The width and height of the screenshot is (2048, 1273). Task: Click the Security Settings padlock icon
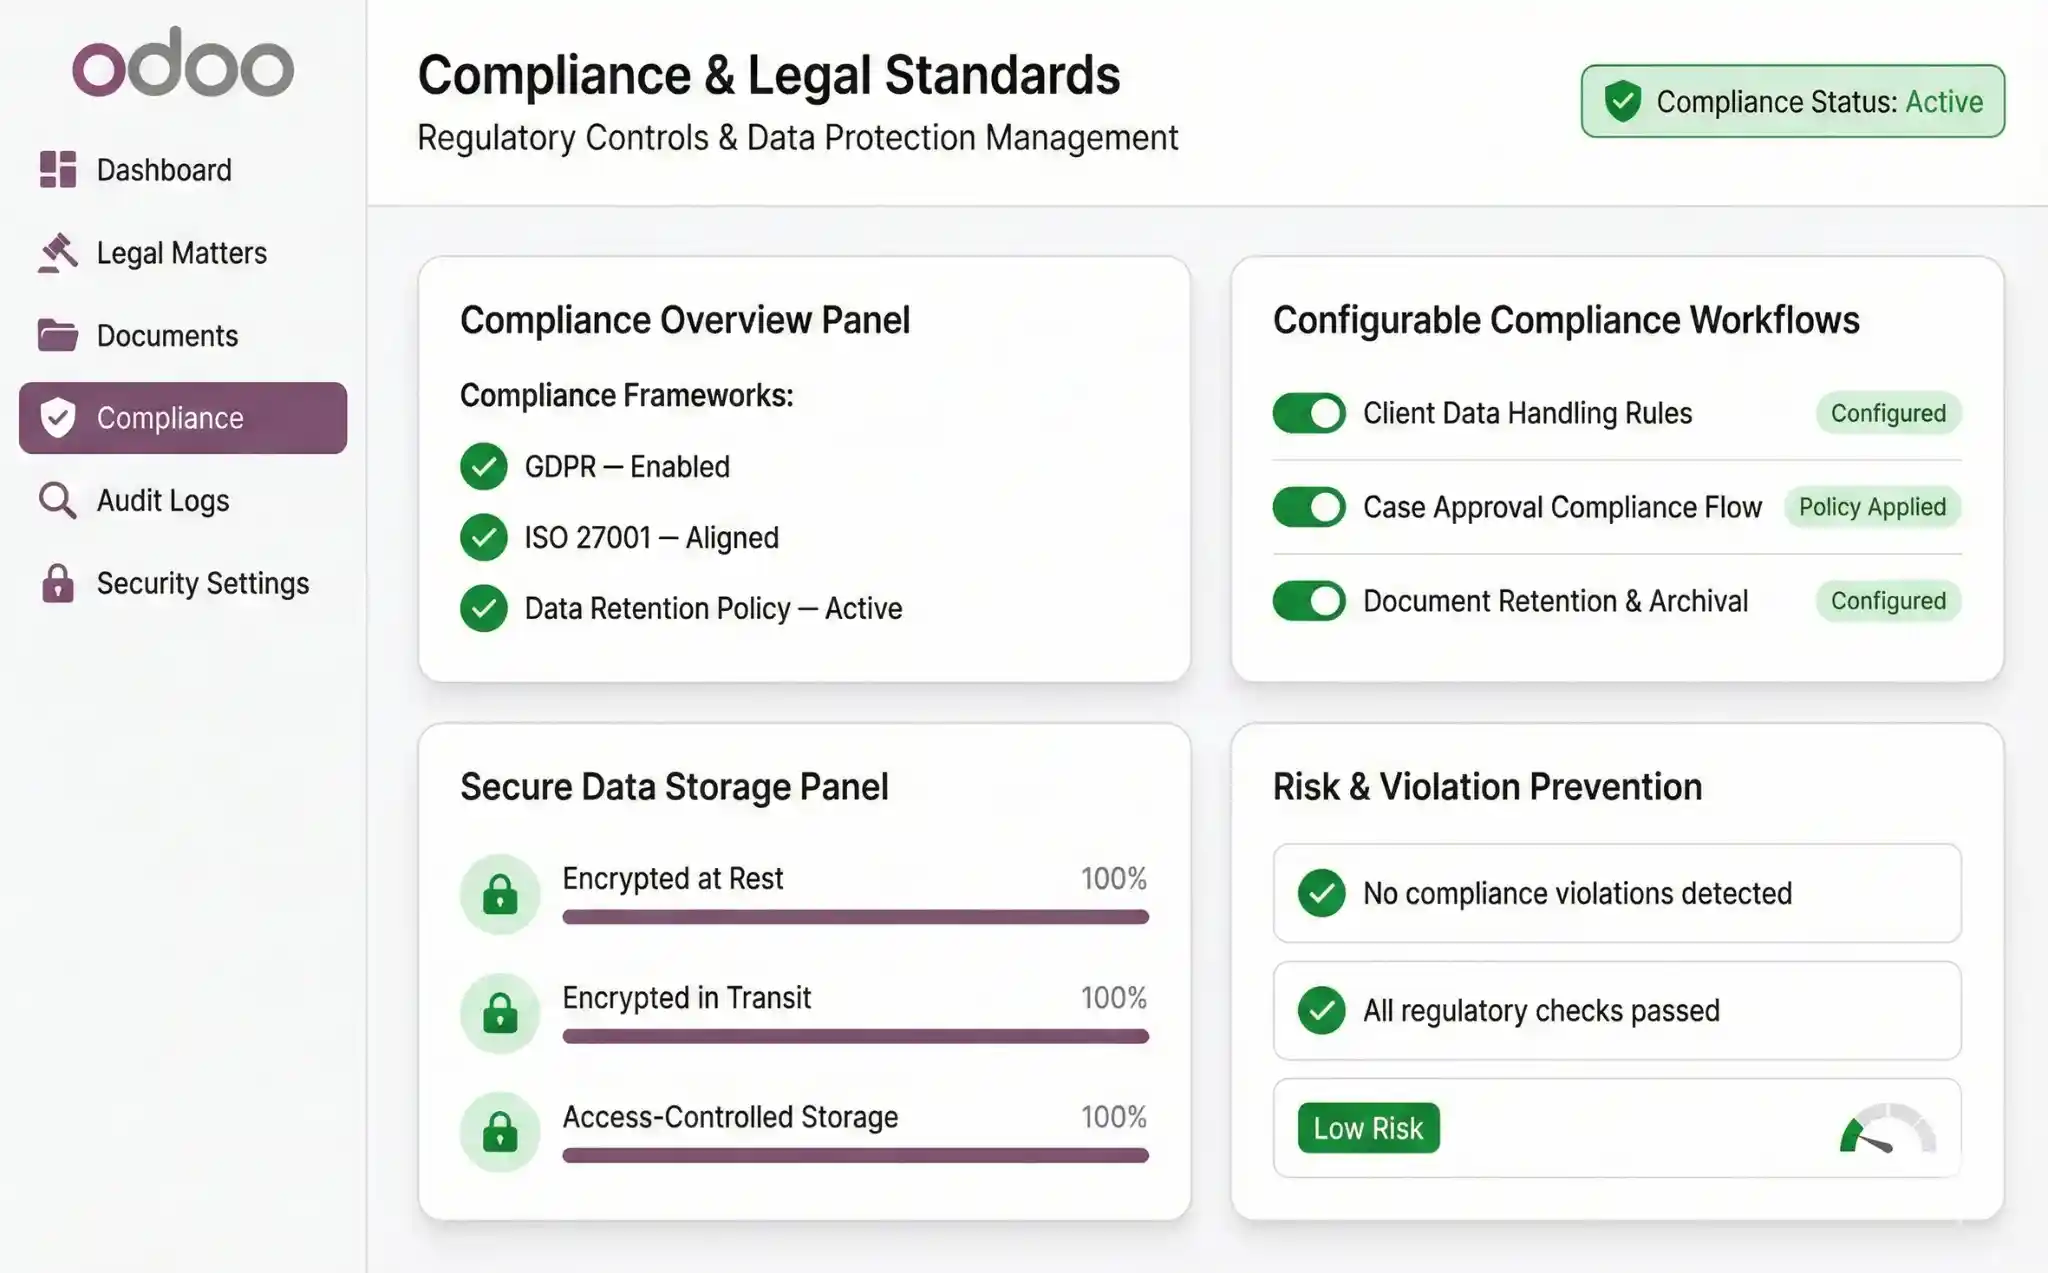[57, 583]
